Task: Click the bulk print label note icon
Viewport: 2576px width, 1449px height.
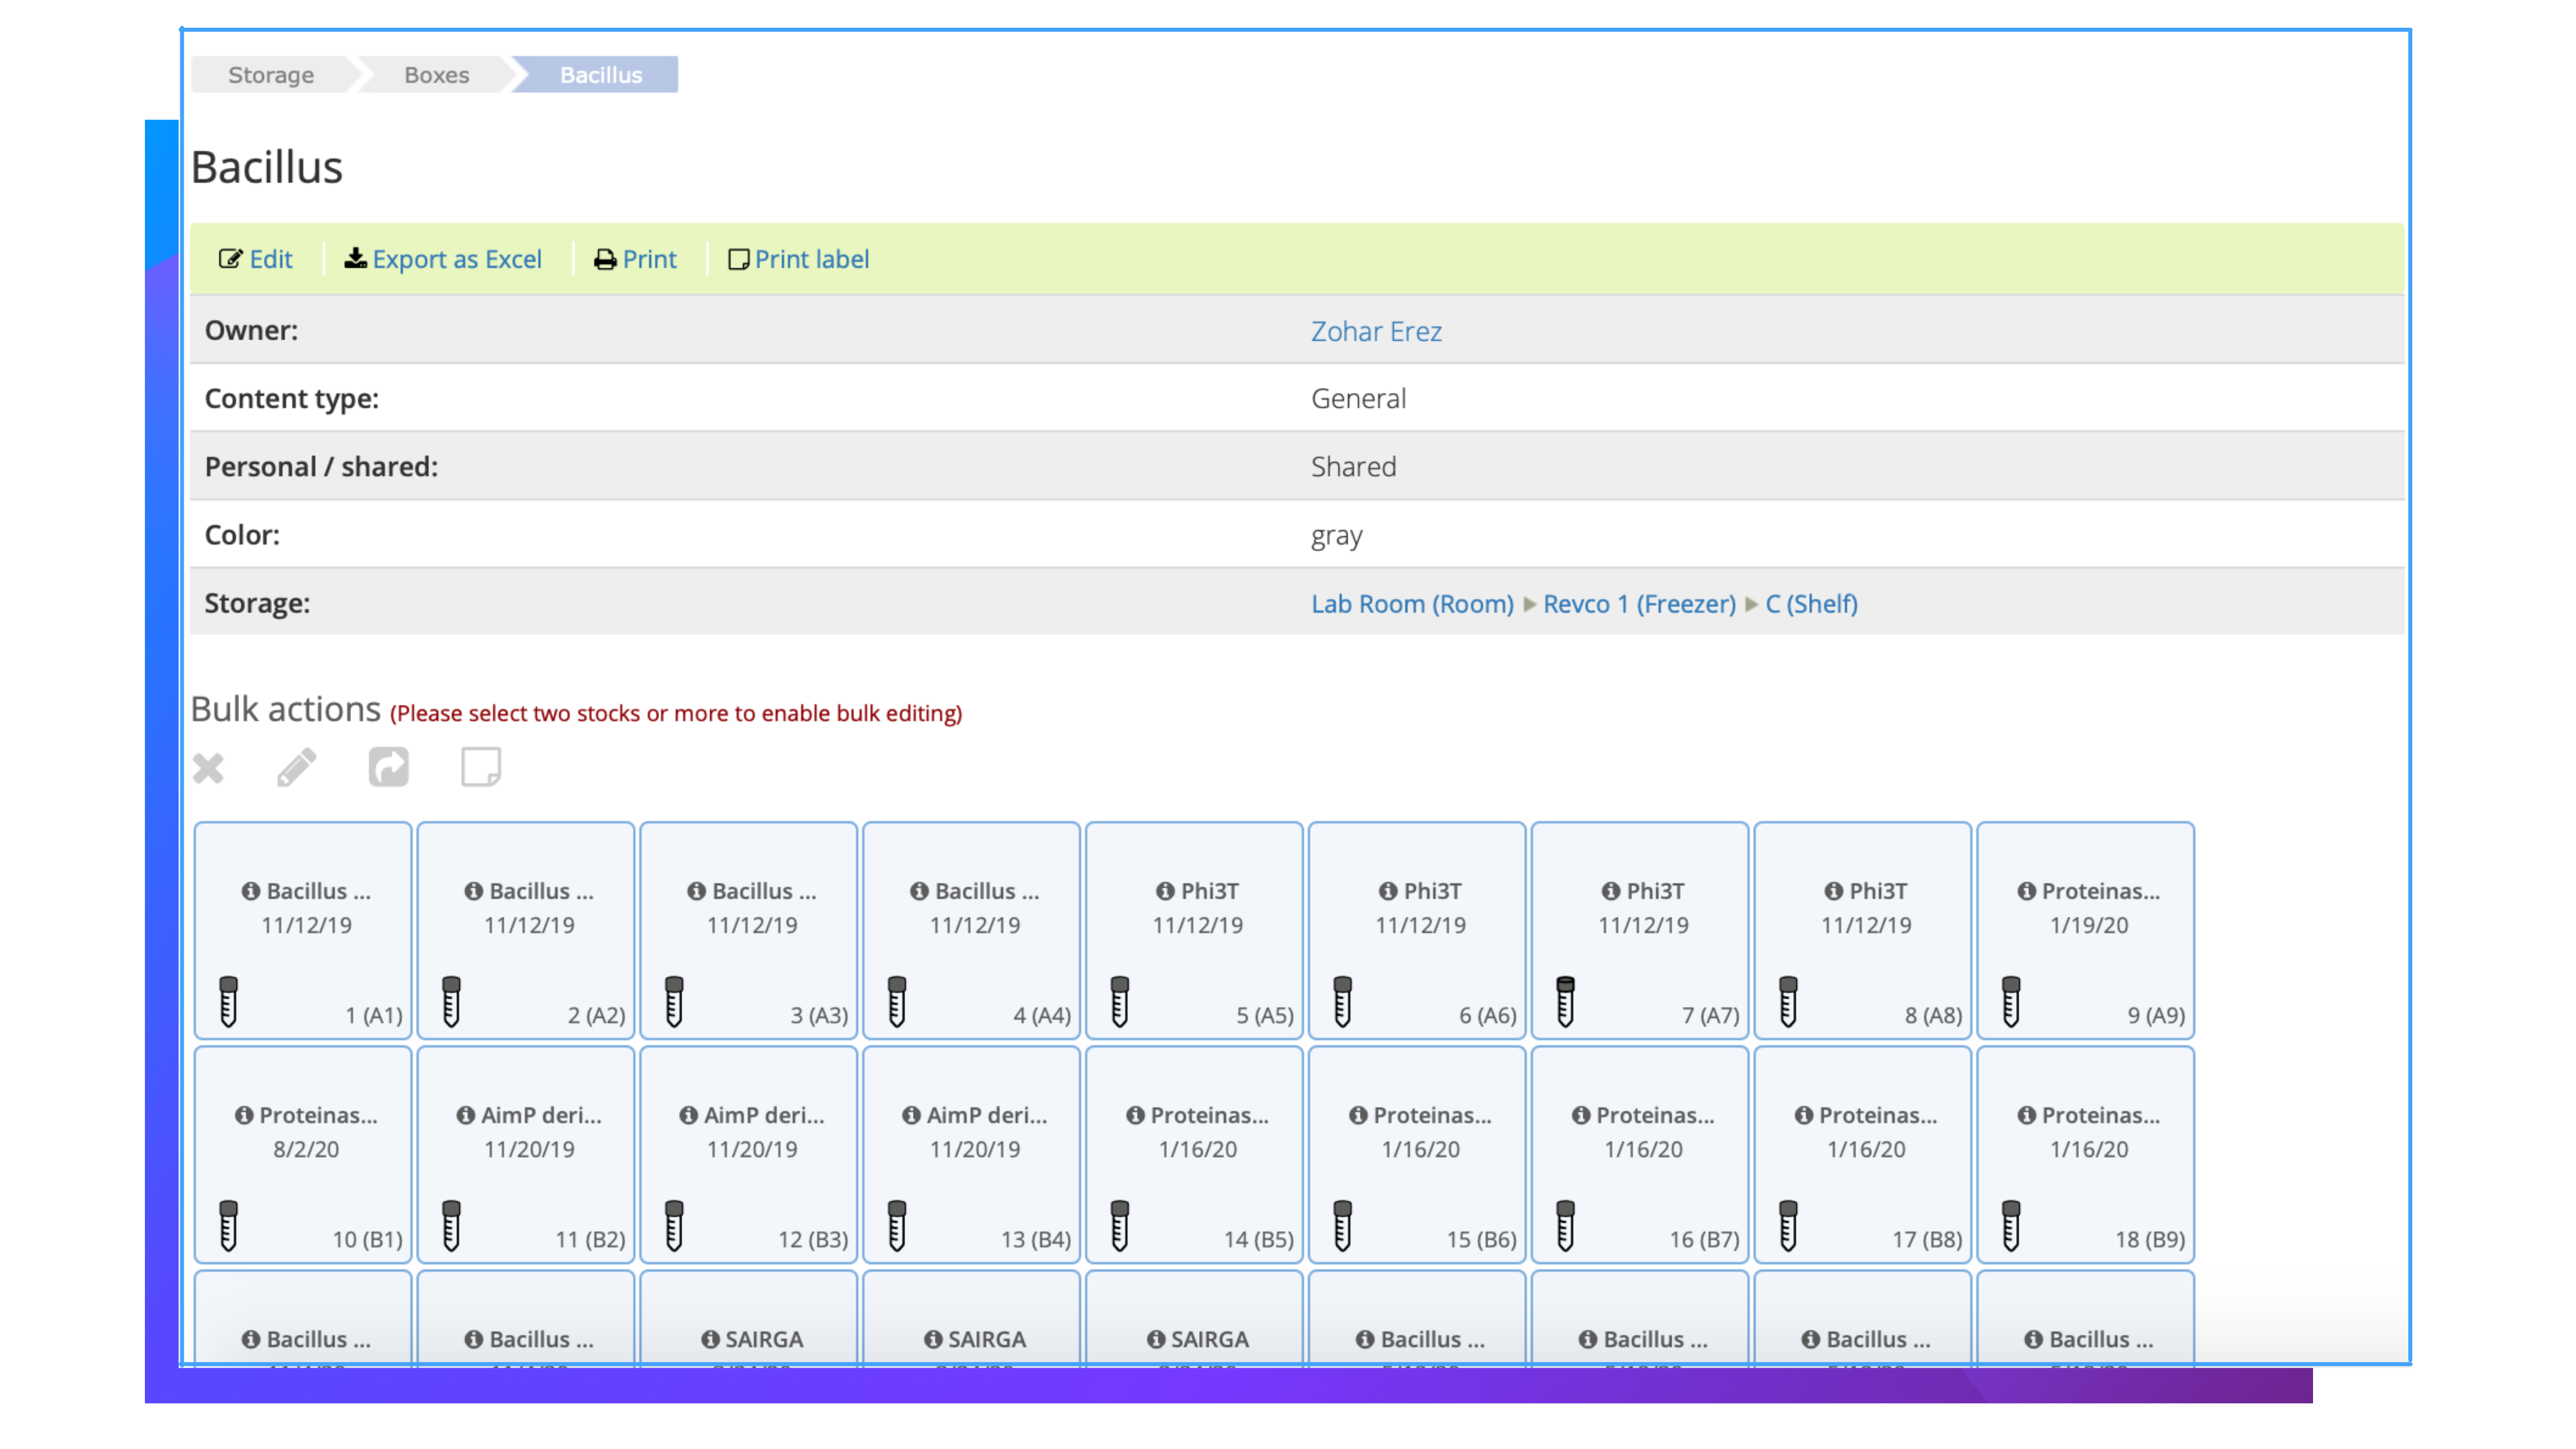Action: click(481, 768)
